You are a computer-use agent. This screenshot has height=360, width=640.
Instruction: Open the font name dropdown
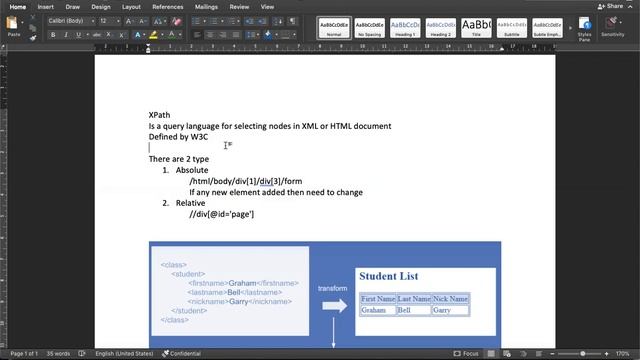pos(93,21)
